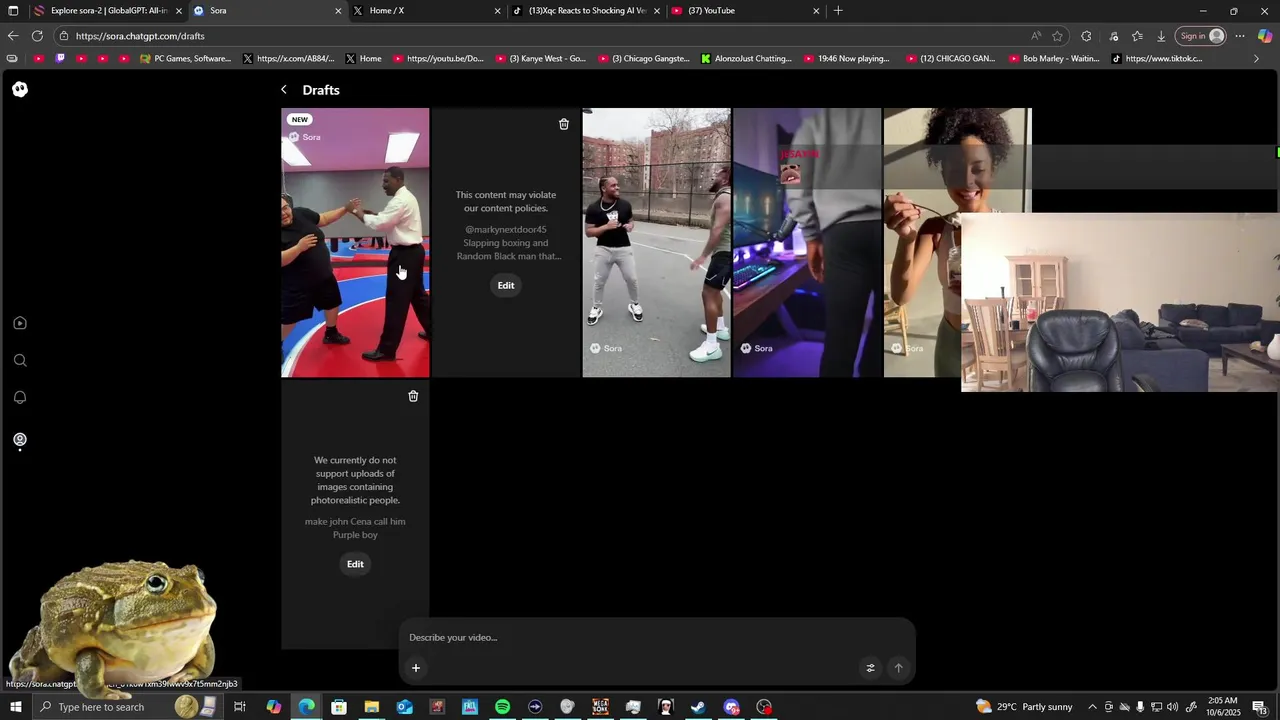This screenshot has width=1280, height=720.
Task: Open the Sora home logo
Action: click(20, 89)
